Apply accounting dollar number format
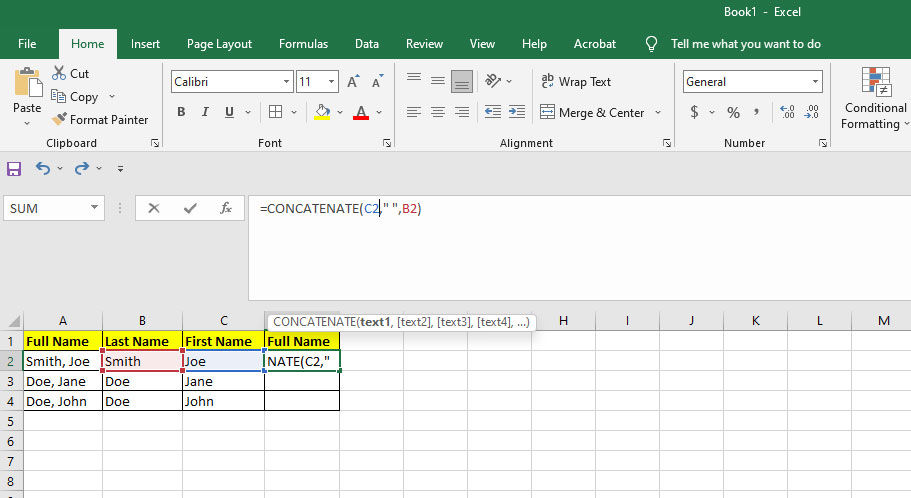The width and height of the screenshot is (911, 498). [x=694, y=112]
